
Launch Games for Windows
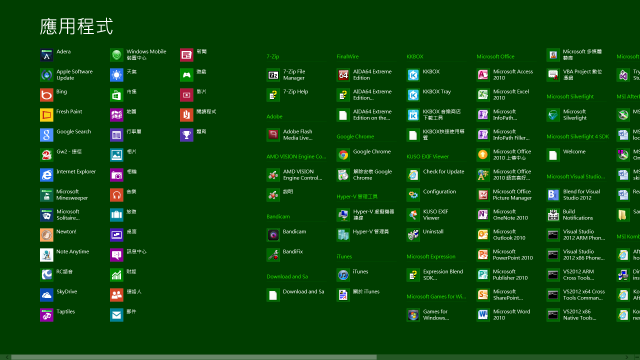[x=413, y=315]
